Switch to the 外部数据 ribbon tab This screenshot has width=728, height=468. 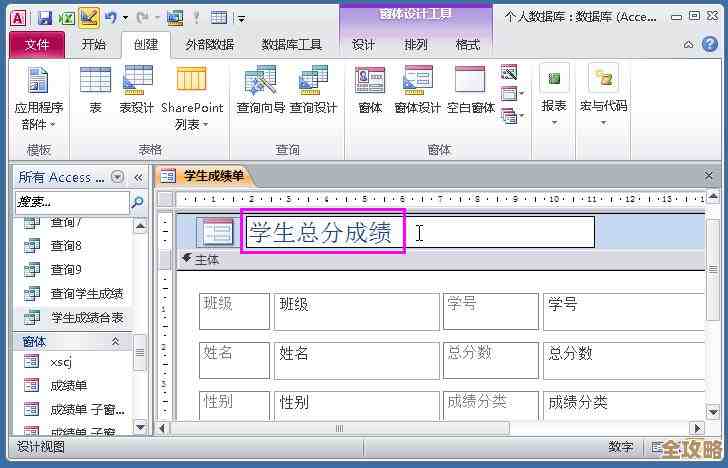click(209, 45)
